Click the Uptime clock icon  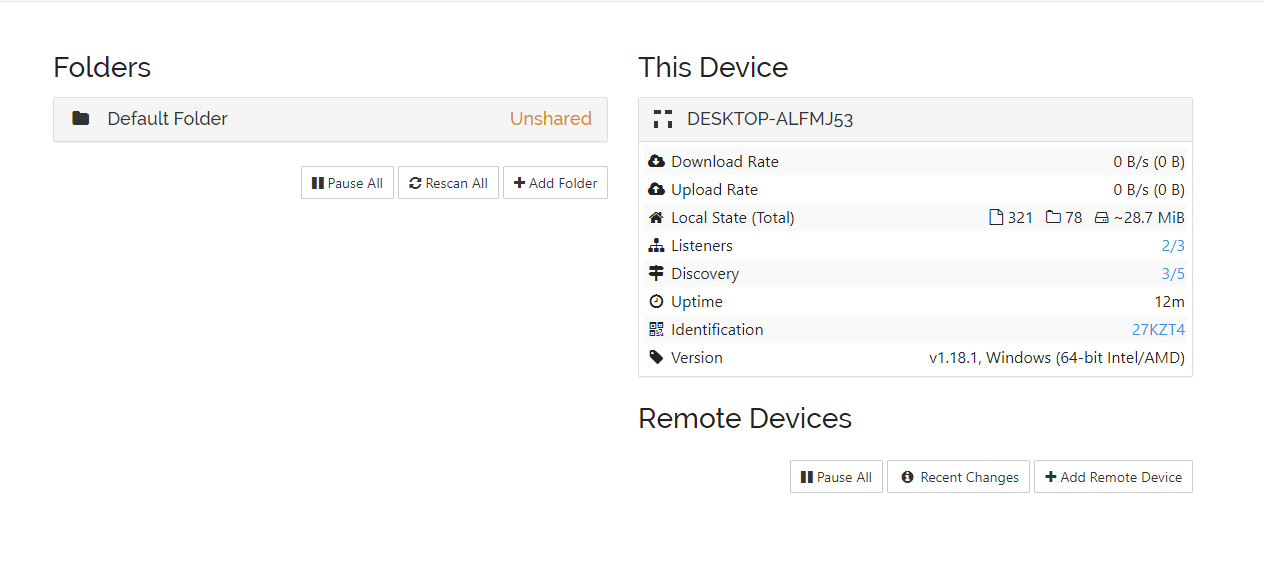point(656,301)
